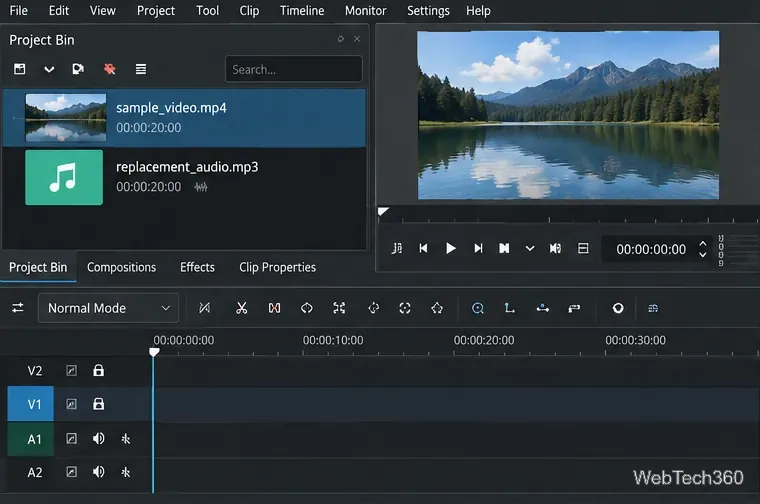Image resolution: width=760 pixels, height=504 pixels.
Task: Switch to the Effects tab
Action: [x=197, y=268]
